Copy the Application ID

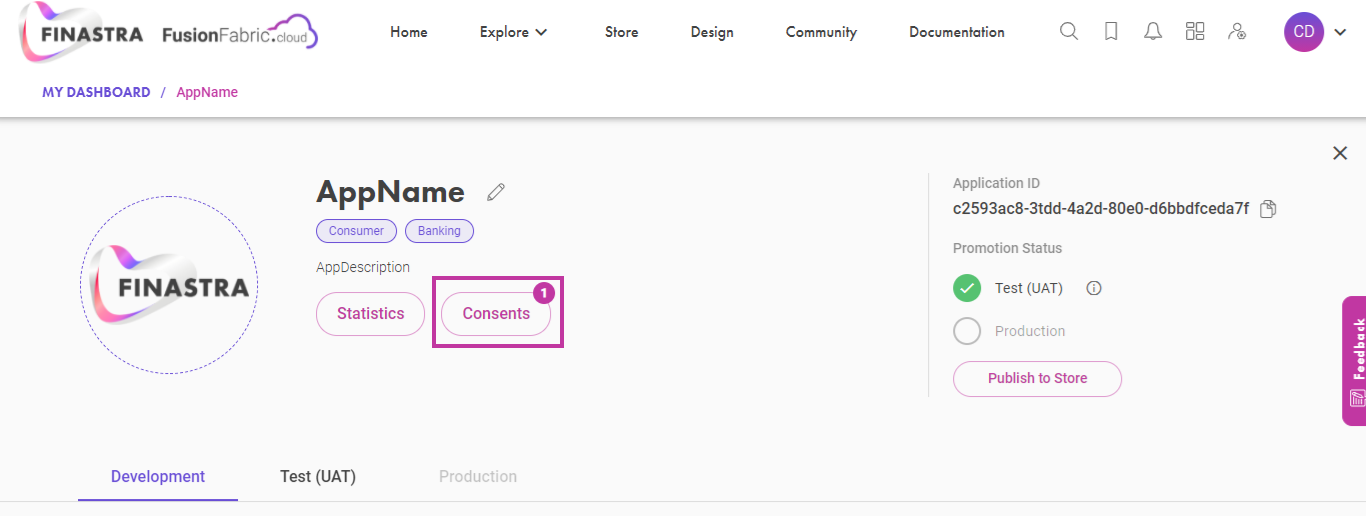click(1268, 209)
